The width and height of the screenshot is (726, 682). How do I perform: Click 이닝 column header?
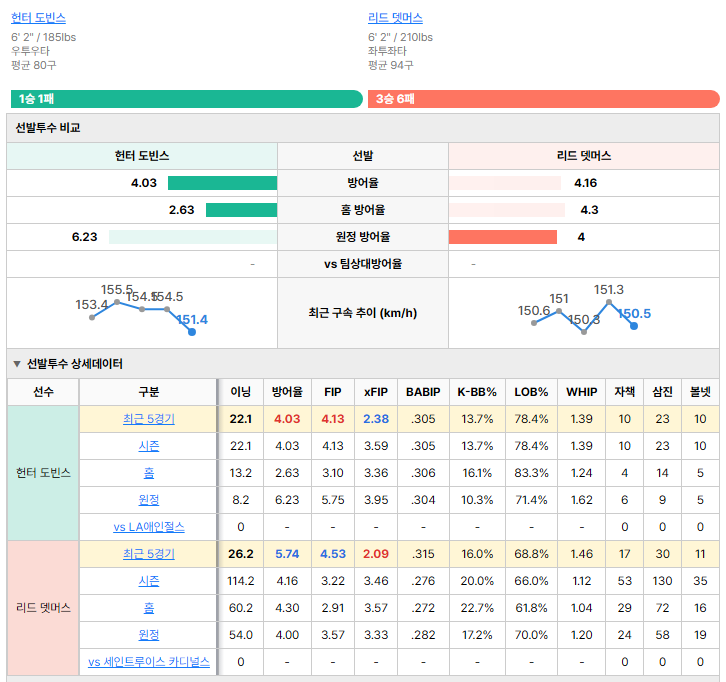[x=241, y=392]
